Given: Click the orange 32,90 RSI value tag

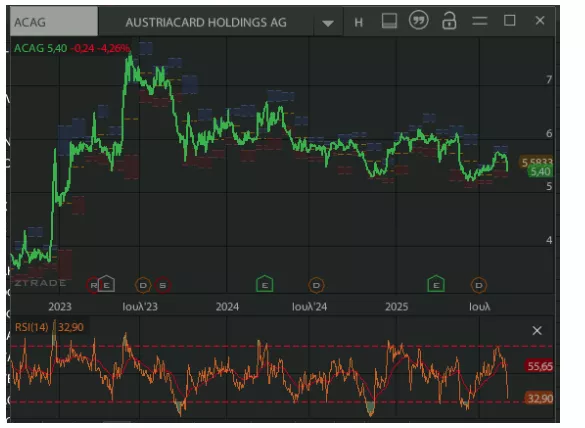Looking at the screenshot, I should point(539,399).
